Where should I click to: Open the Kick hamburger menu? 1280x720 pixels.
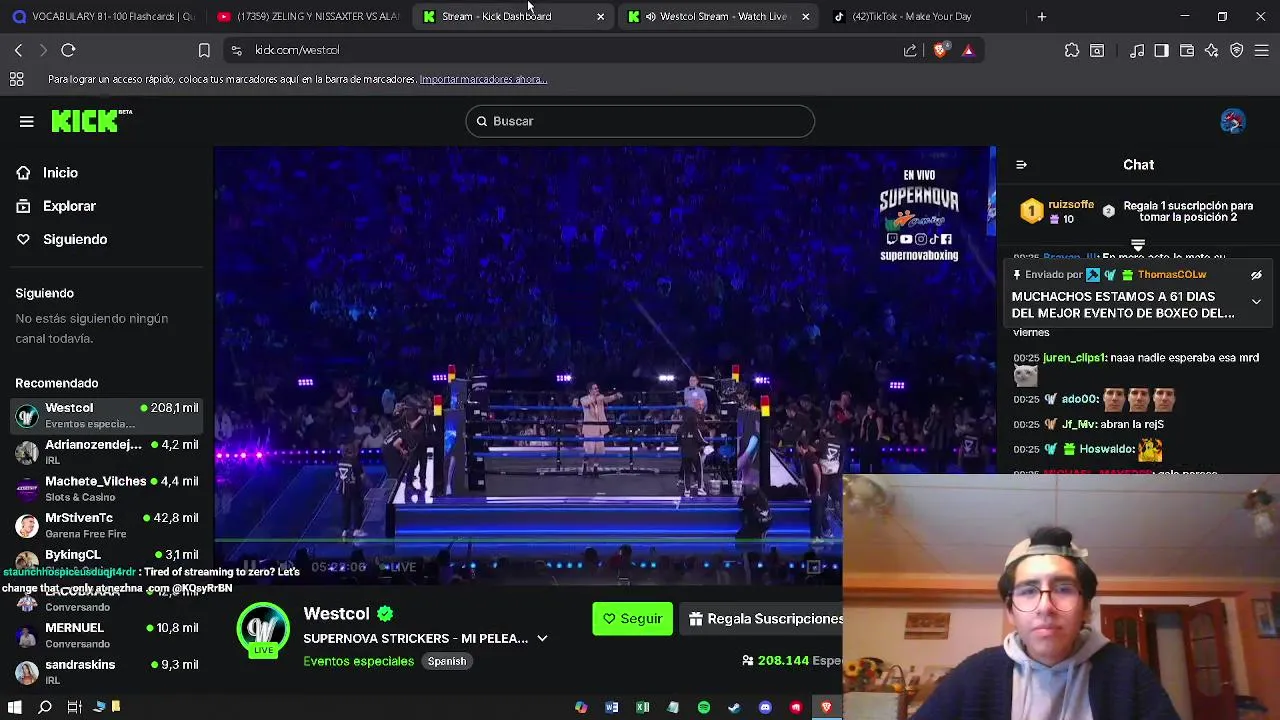click(27, 121)
